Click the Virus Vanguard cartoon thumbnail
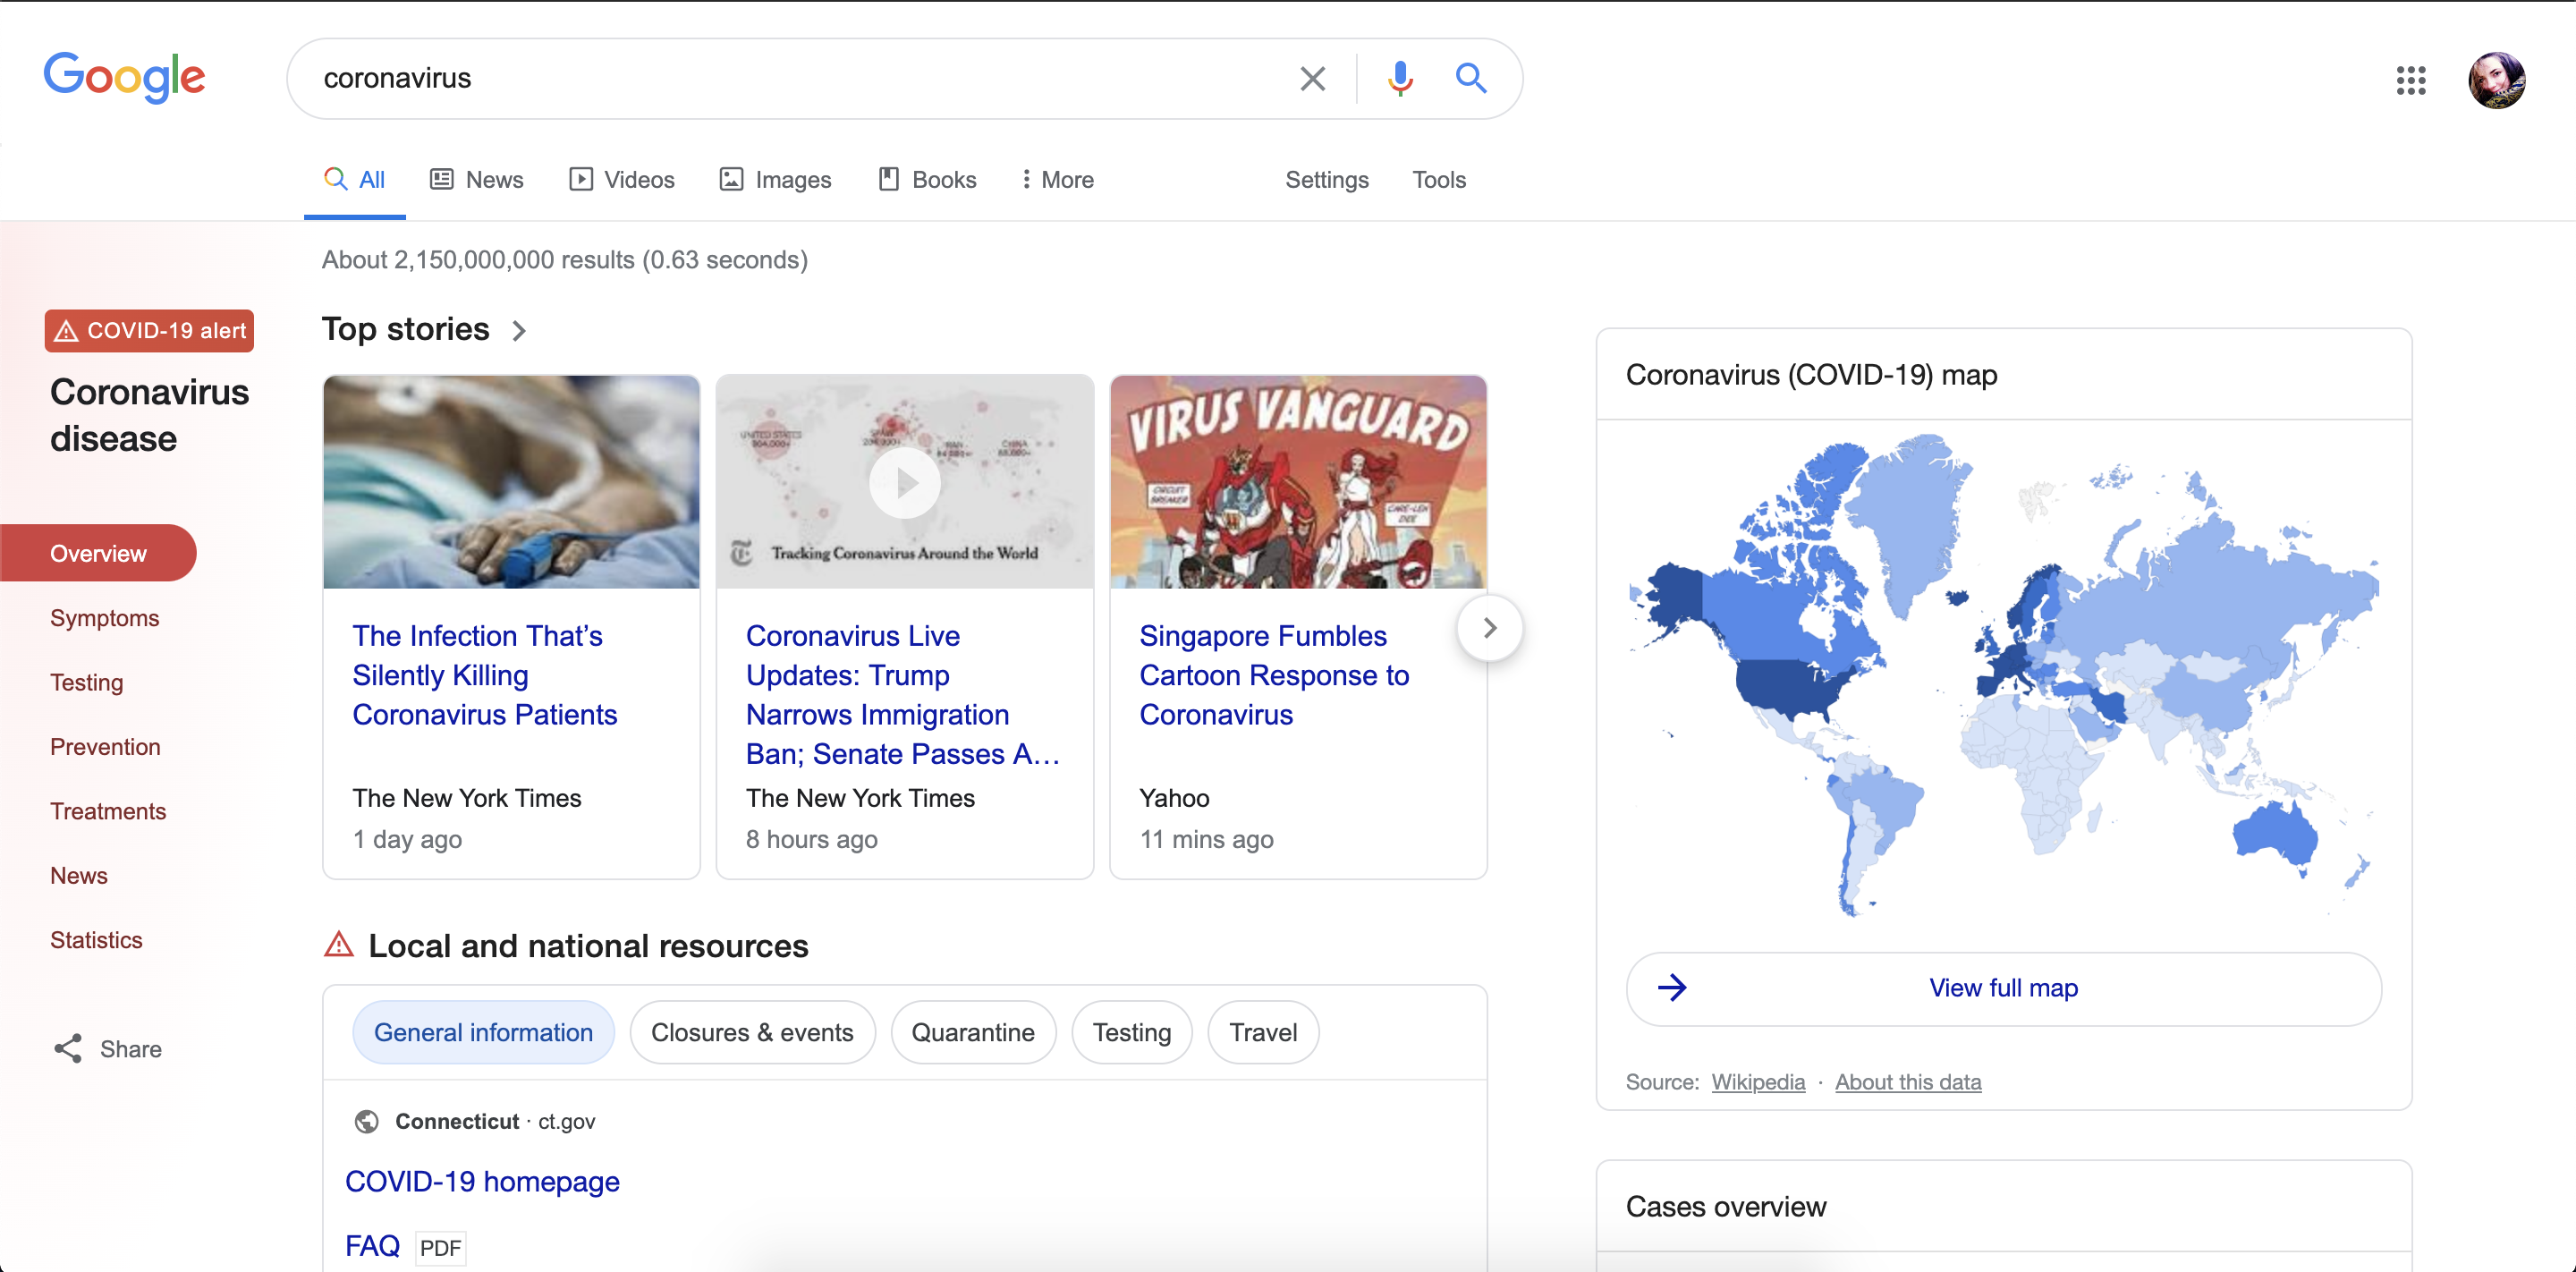Screen dimensions: 2576x1272 [x=1298, y=482]
